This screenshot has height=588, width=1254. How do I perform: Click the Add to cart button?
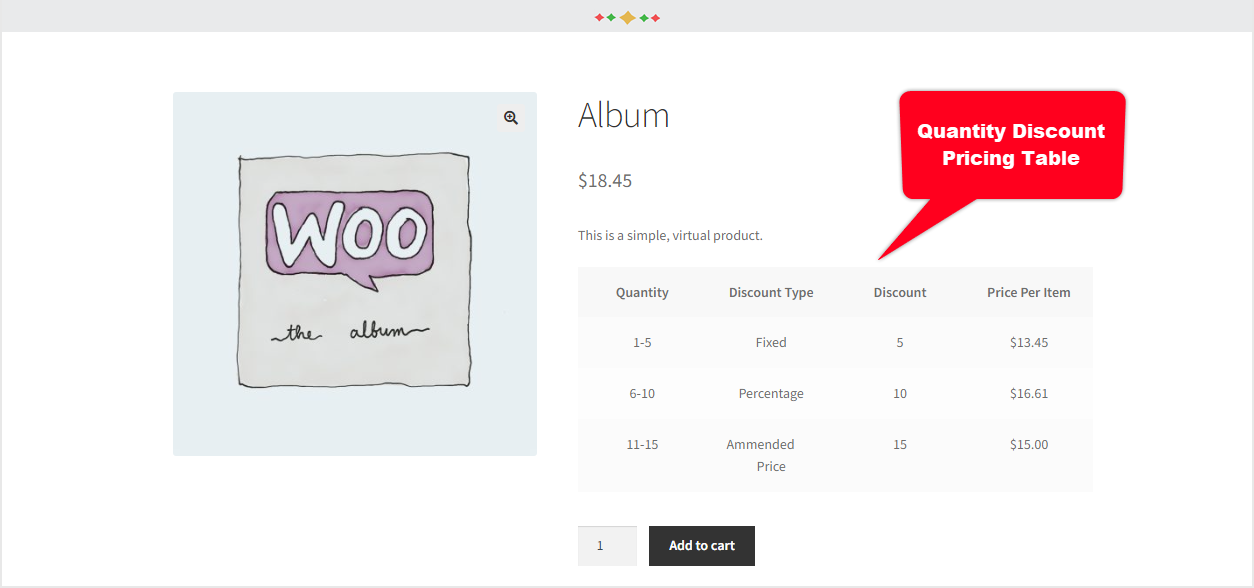click(701, 546)
